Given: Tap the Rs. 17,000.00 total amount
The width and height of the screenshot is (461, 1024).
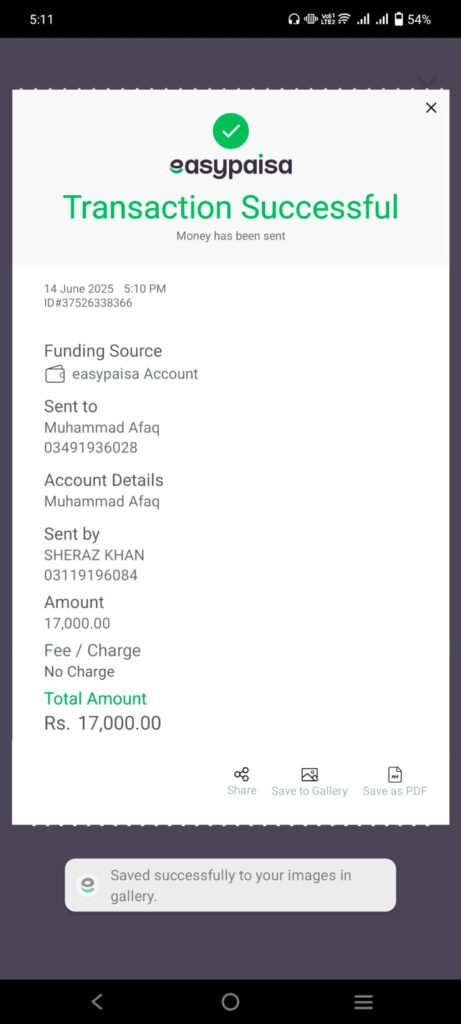Looking at the screenshot, I should click(103, 723).
